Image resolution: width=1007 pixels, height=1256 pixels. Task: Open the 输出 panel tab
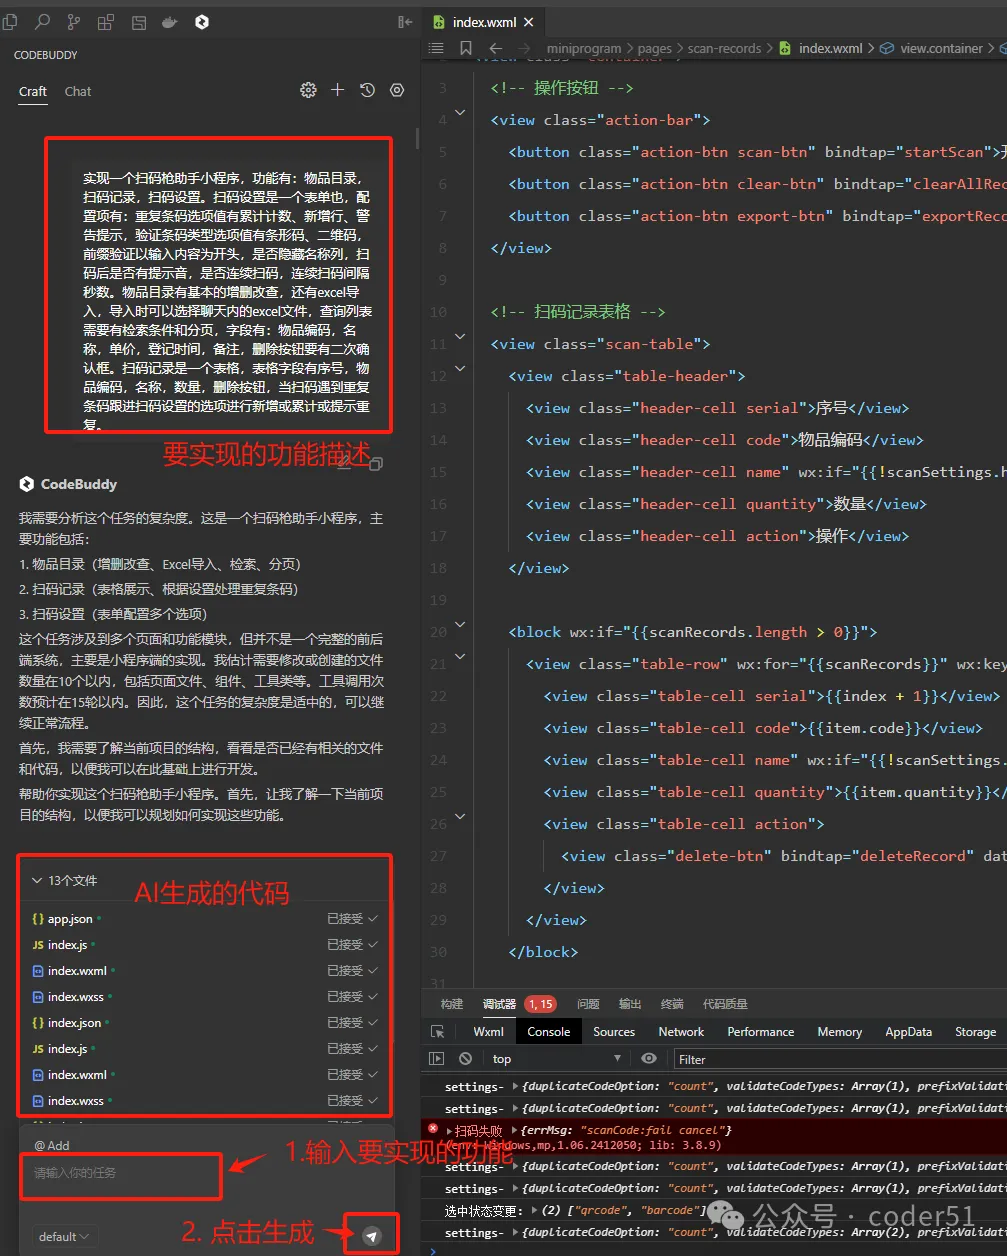coord(630,1004)
